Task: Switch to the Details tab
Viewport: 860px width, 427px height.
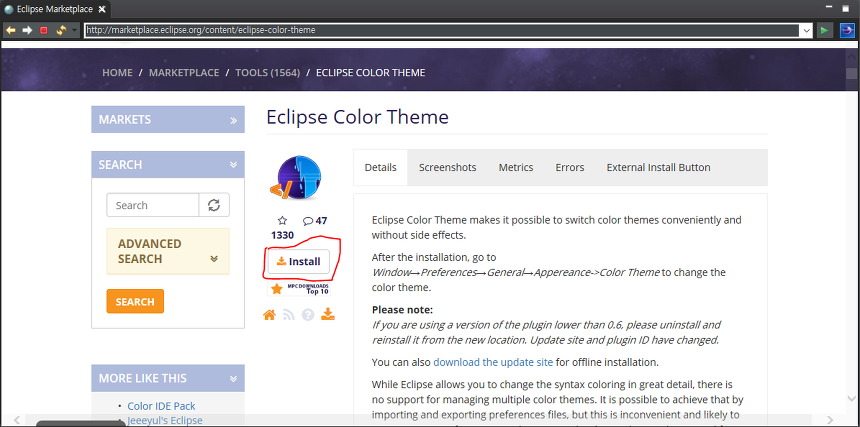Action: (381, 167)
